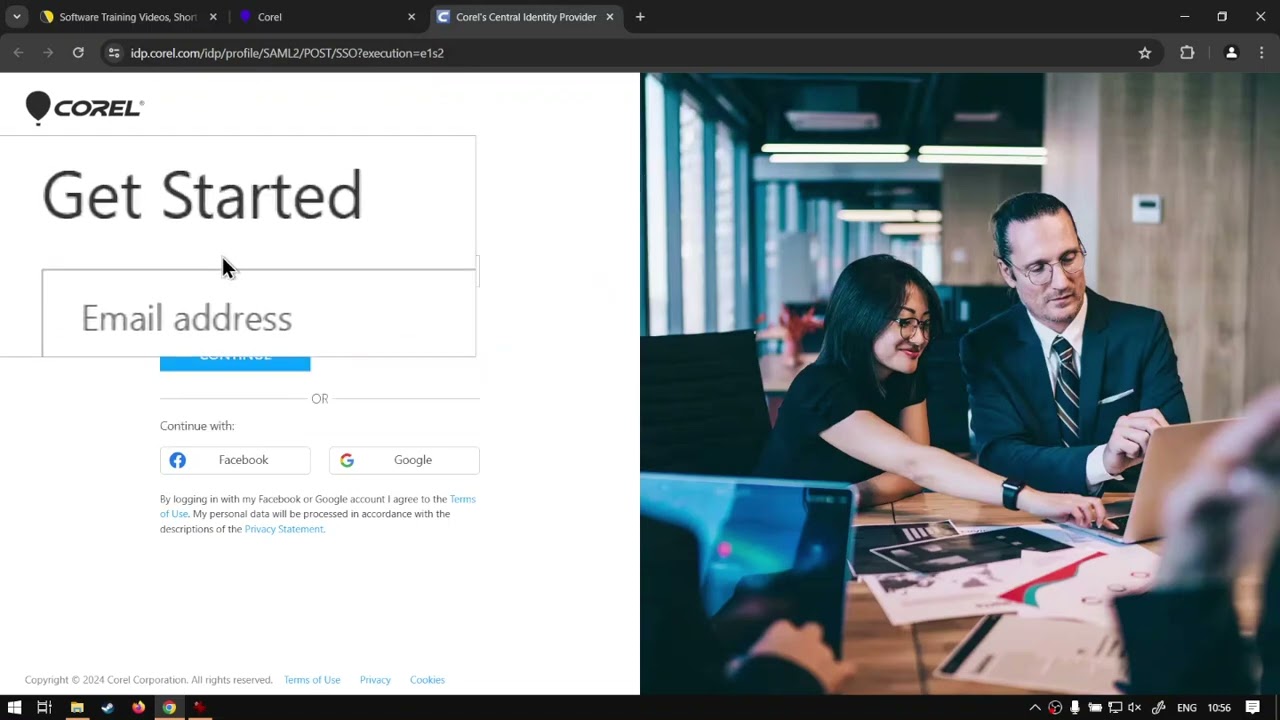
Task: Go back to previous page
Action: [18, 53]
